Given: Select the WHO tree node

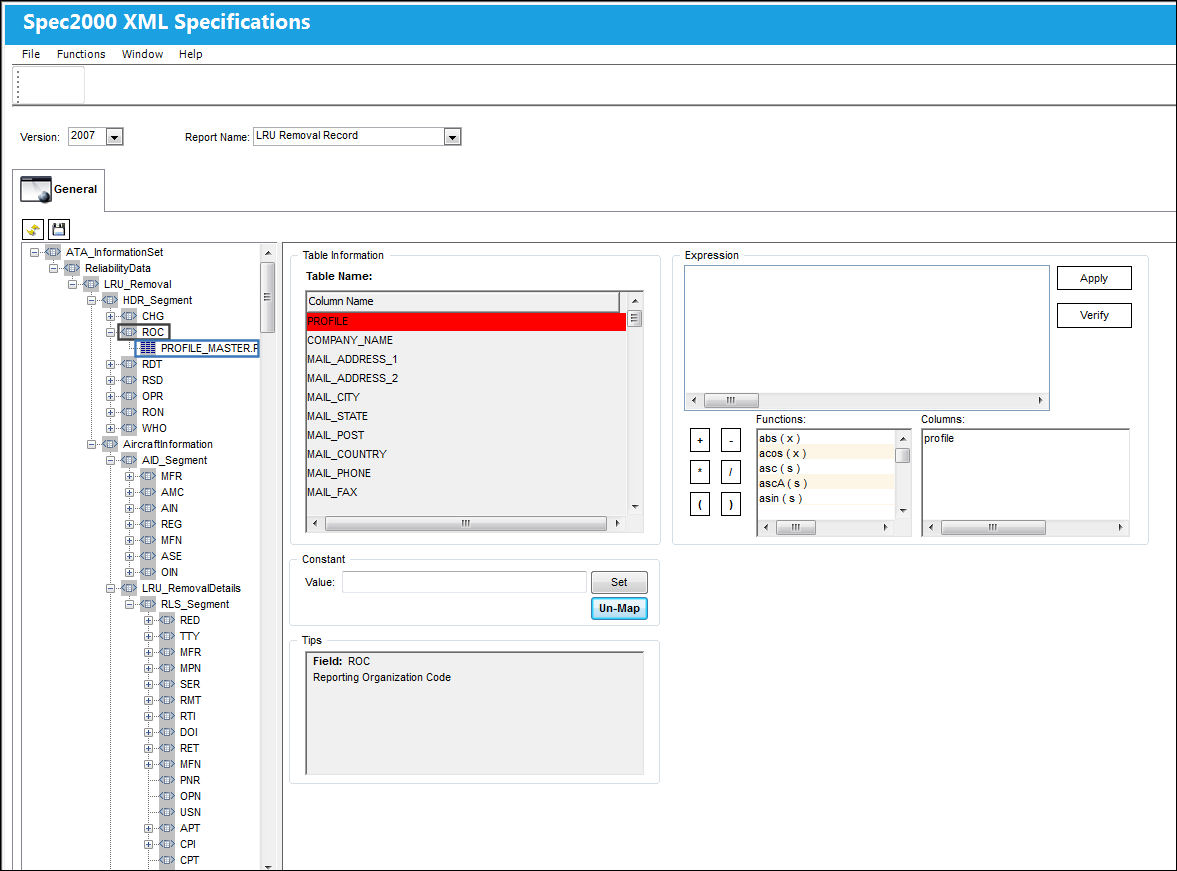Looking at the screenshot, I should tap(154, 429).
